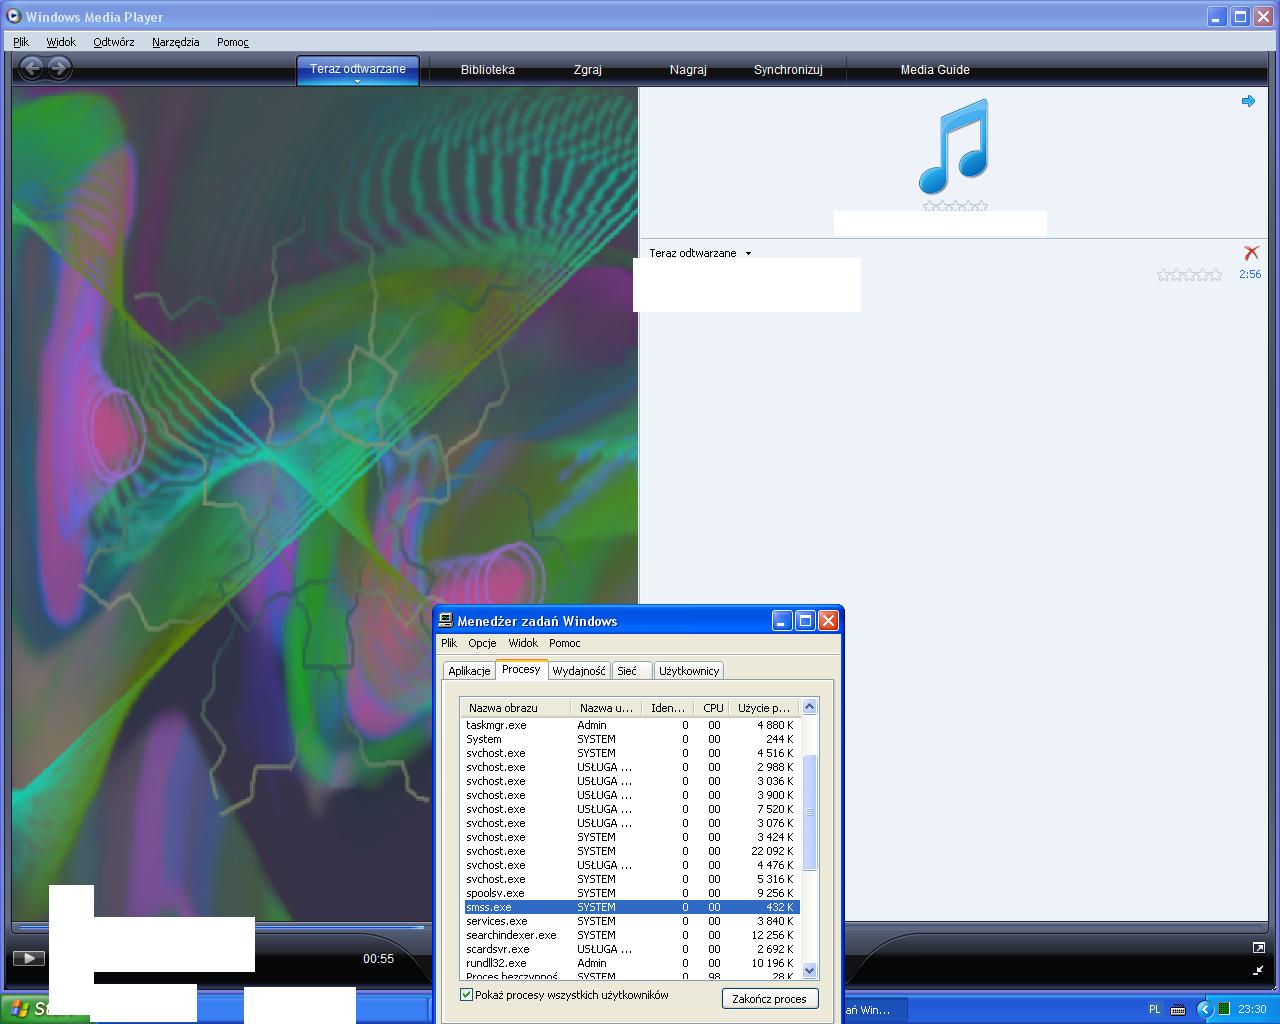Click the process list scrollbar thumb
This screenshot has height=1024, width=1280.
(x=810, y=812)
